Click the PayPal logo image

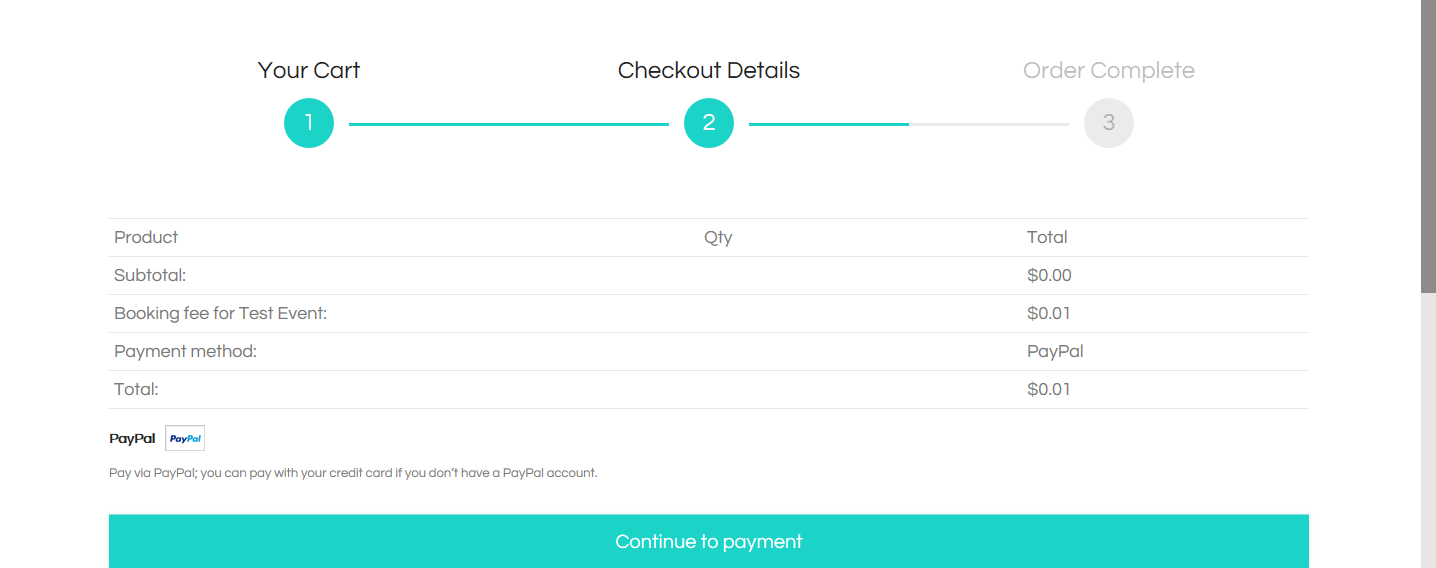tap(185, 438)
